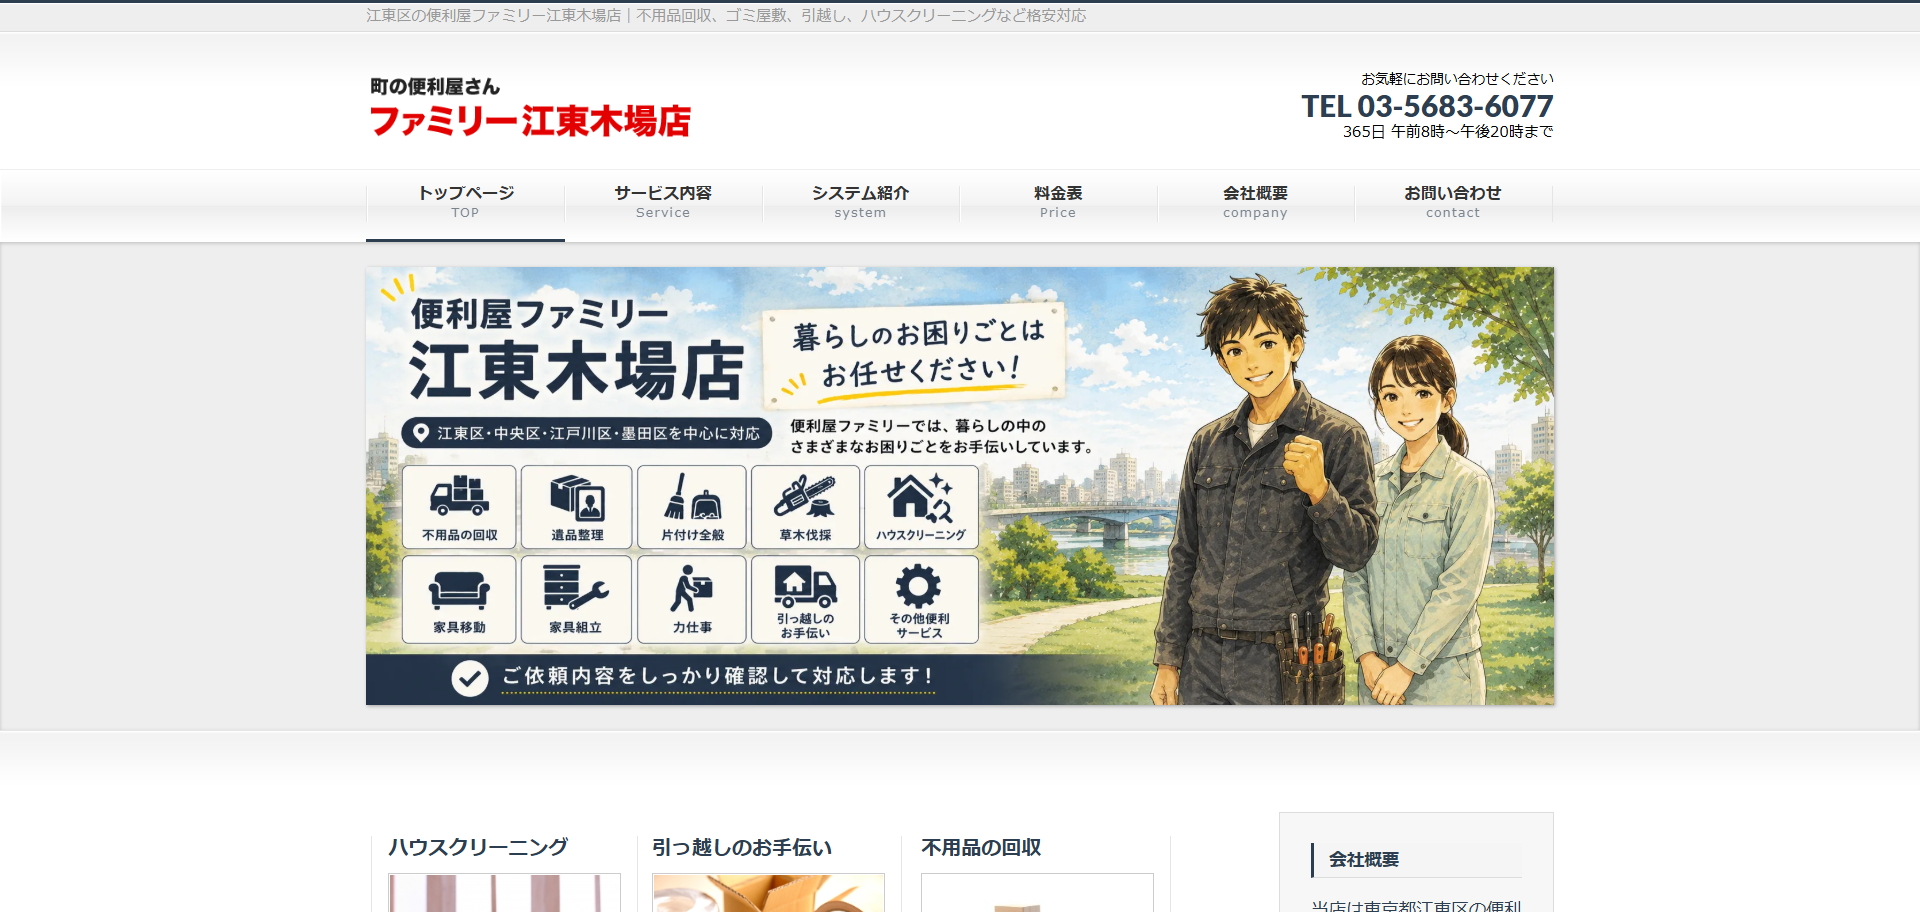Click the checkmark icon in banner footer

tap(469, 678)
